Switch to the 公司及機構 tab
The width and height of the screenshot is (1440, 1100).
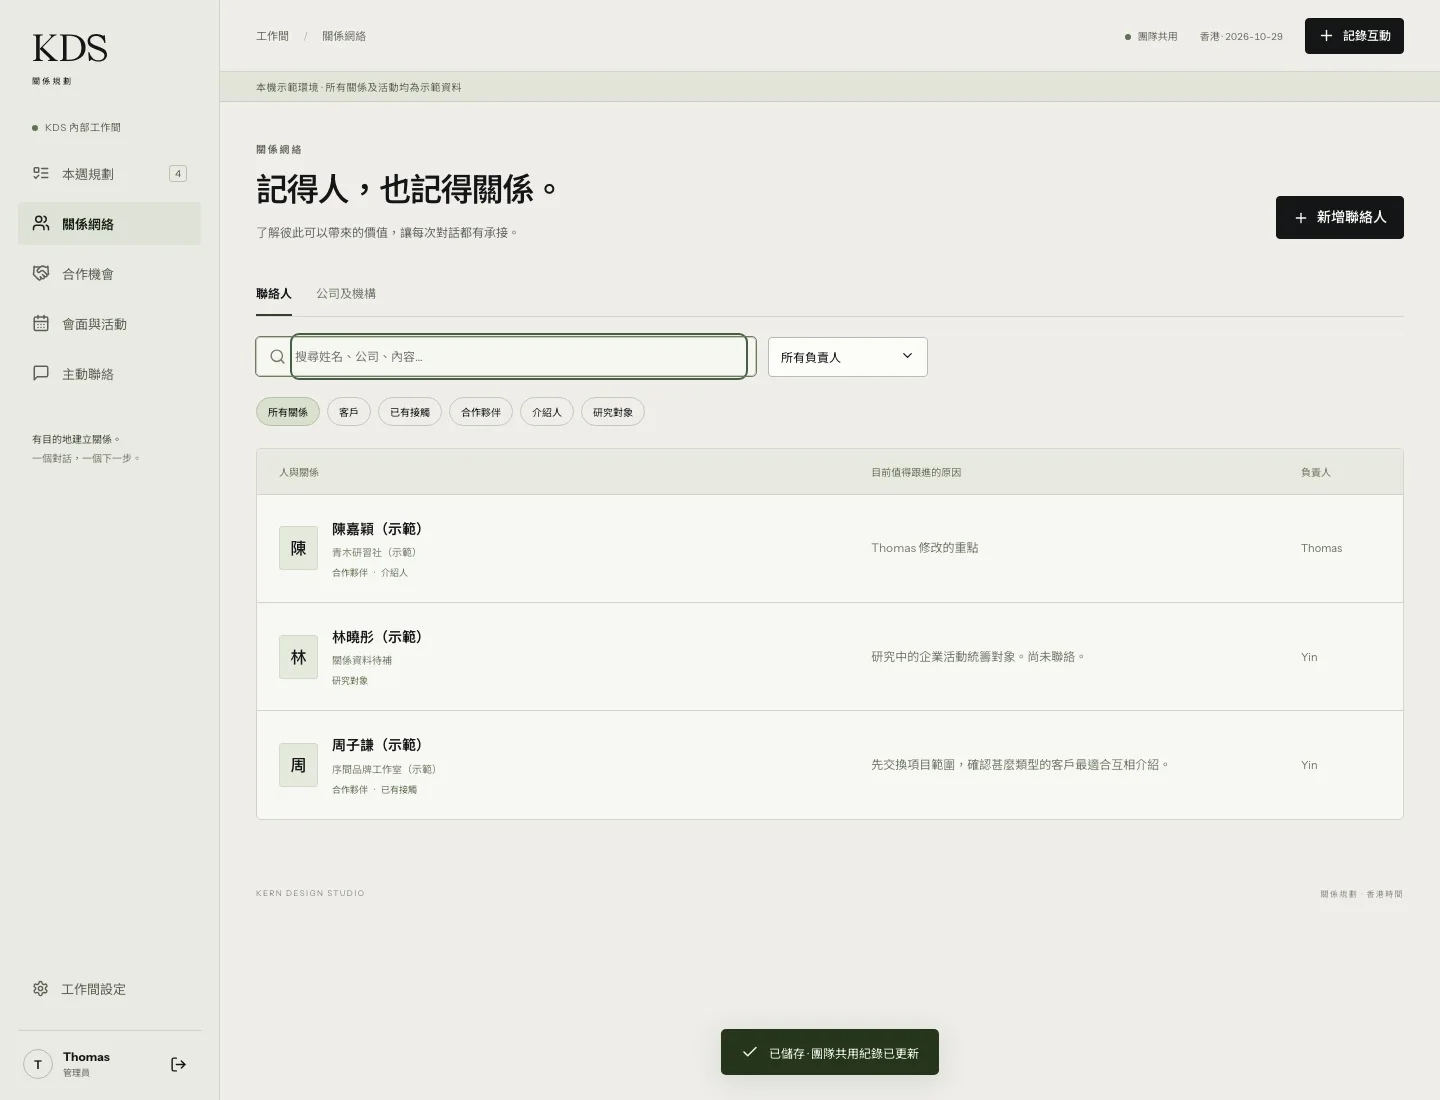346,294
